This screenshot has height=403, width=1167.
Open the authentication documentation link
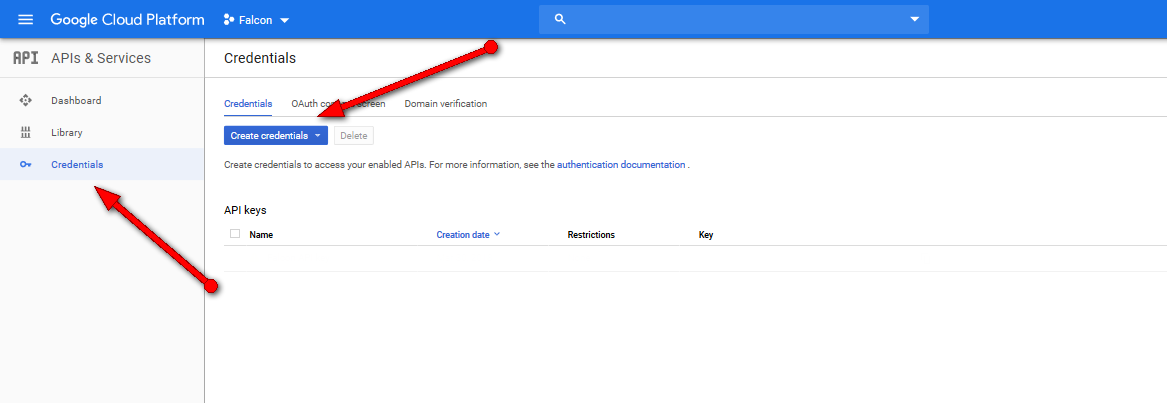(x=621, y=165)
